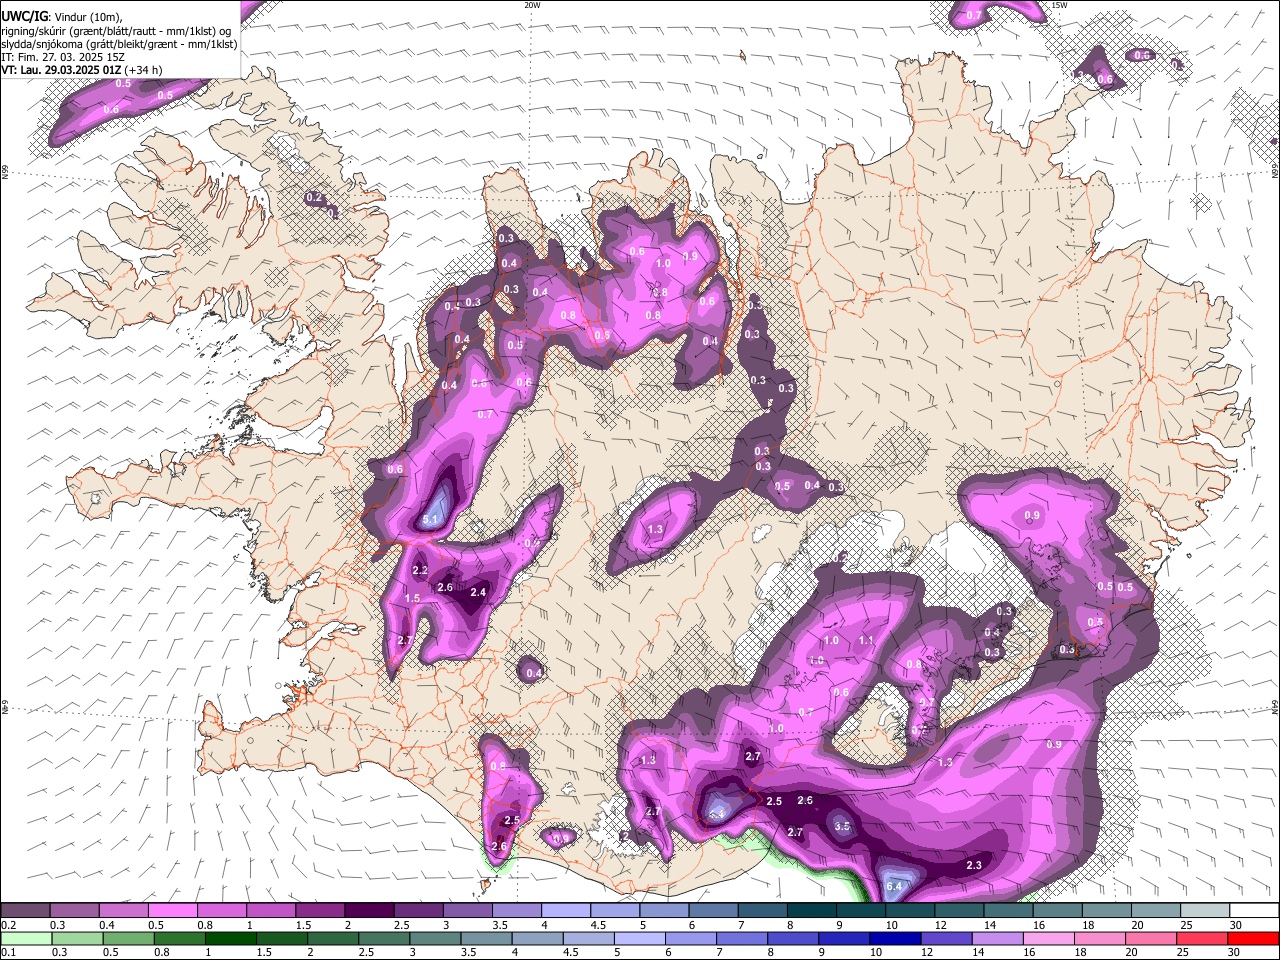Click the 0.4 label in the snow legend
The width and height of the screenshot is (1280, 960).
107,925
